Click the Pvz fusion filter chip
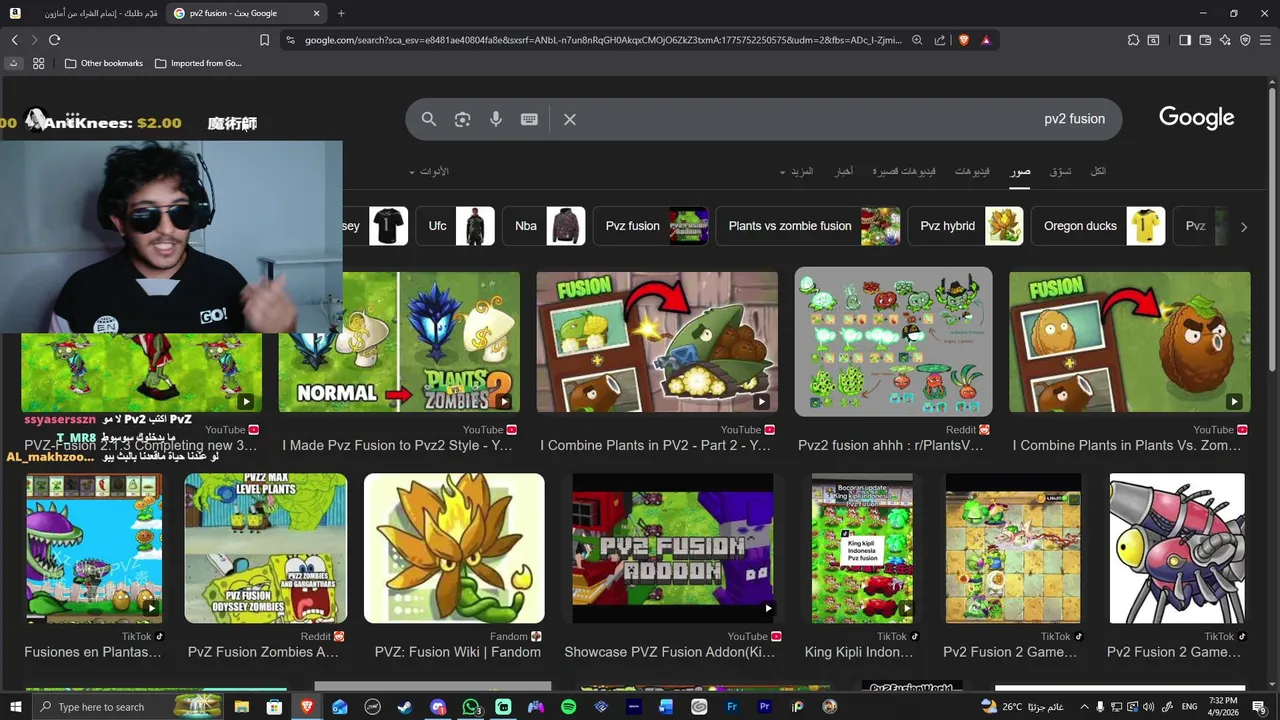Image resolution: width=1280 pixels, height=720 pixels. [651, 226]
